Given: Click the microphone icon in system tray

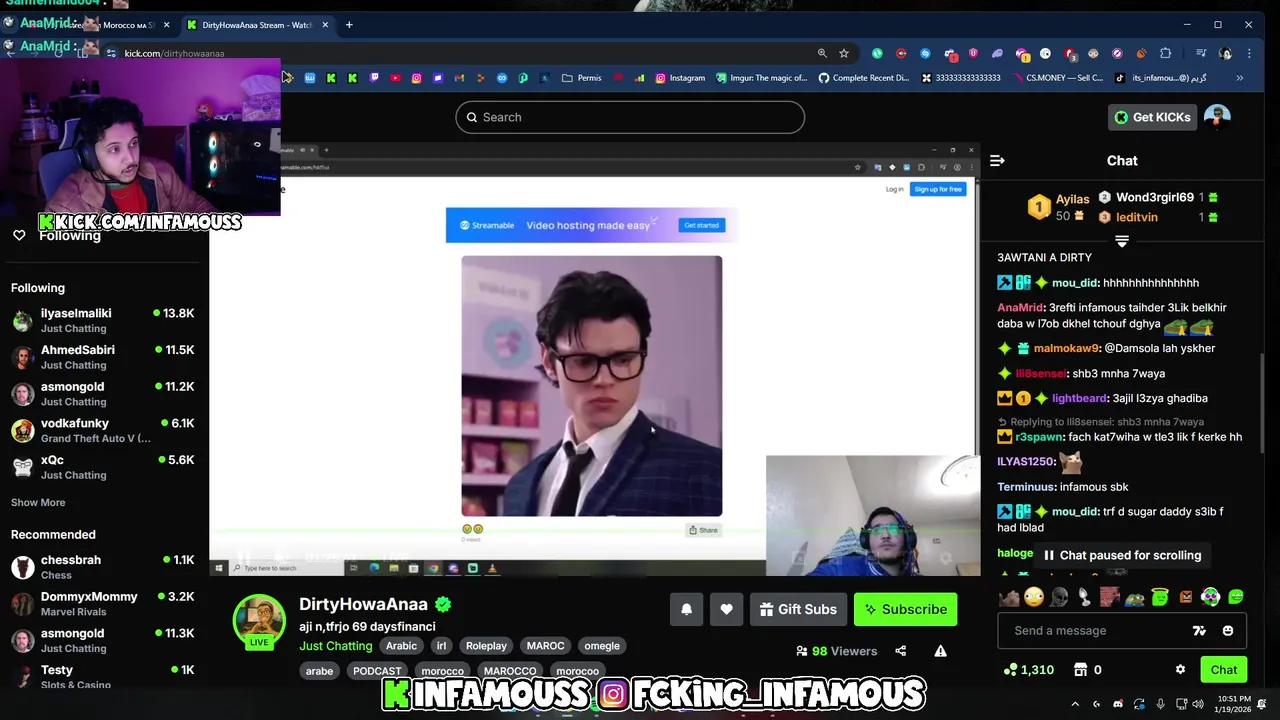Looking at the screenshot, I should tap(1160, 704).
